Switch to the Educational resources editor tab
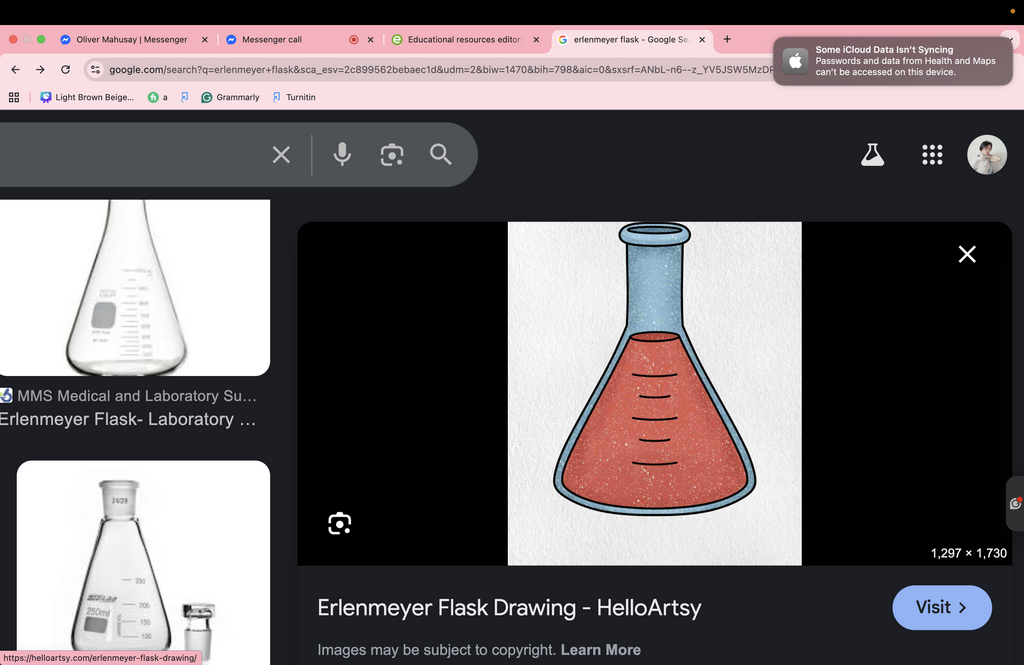Image resolution: width=1024 pixels, height=665 pixels. click(x=465, y=39)
